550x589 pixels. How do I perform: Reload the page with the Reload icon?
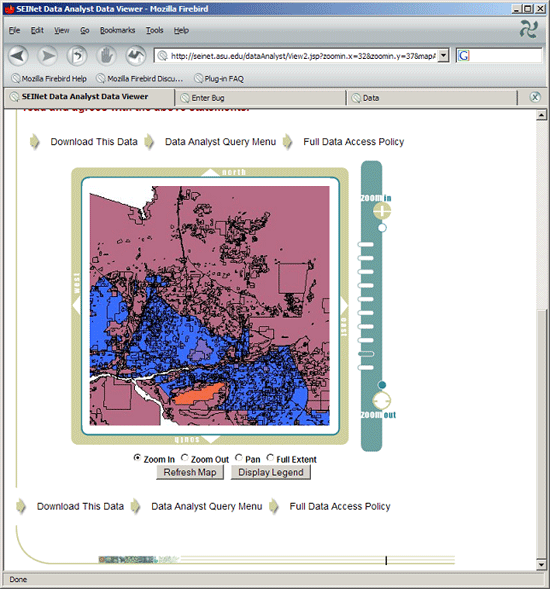coord(77,56)
